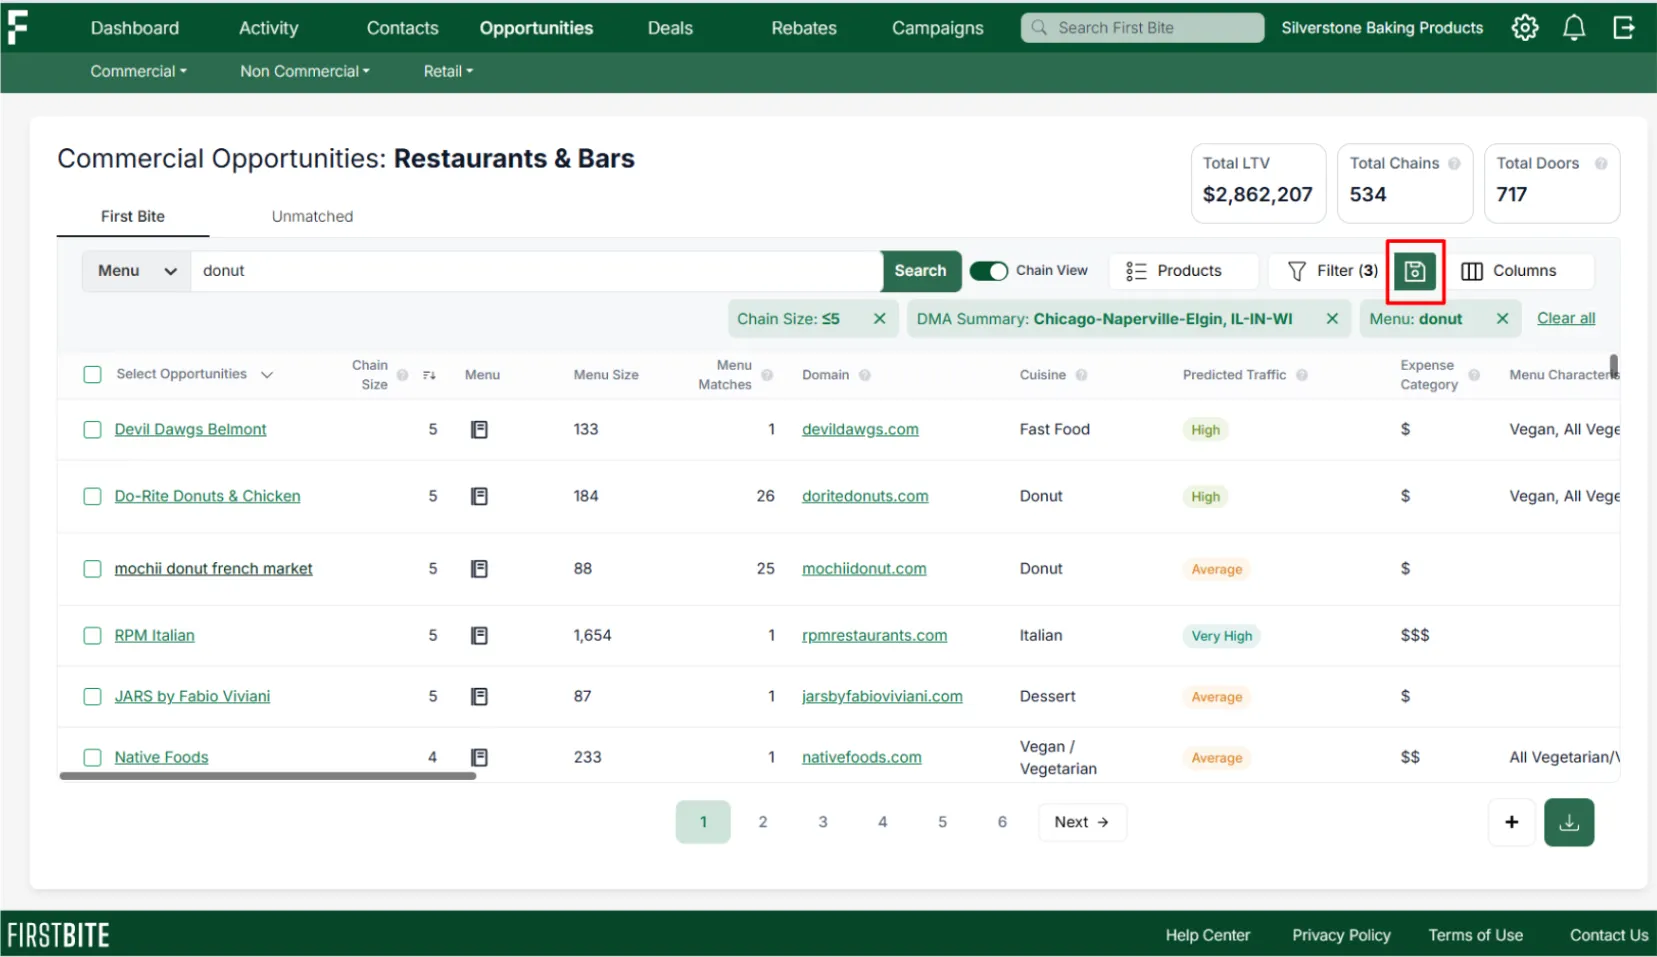Viewport: 1657px width, 957px height.
Task: Click the Menu Matches info icon
Action: 767,375
